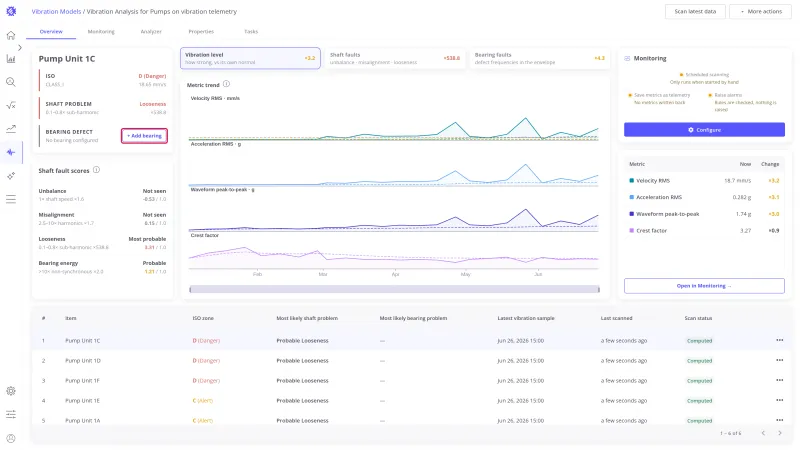Click the Configure monitoring button
The height and width of the screenshot is (450, 800).
coord(704,130)
